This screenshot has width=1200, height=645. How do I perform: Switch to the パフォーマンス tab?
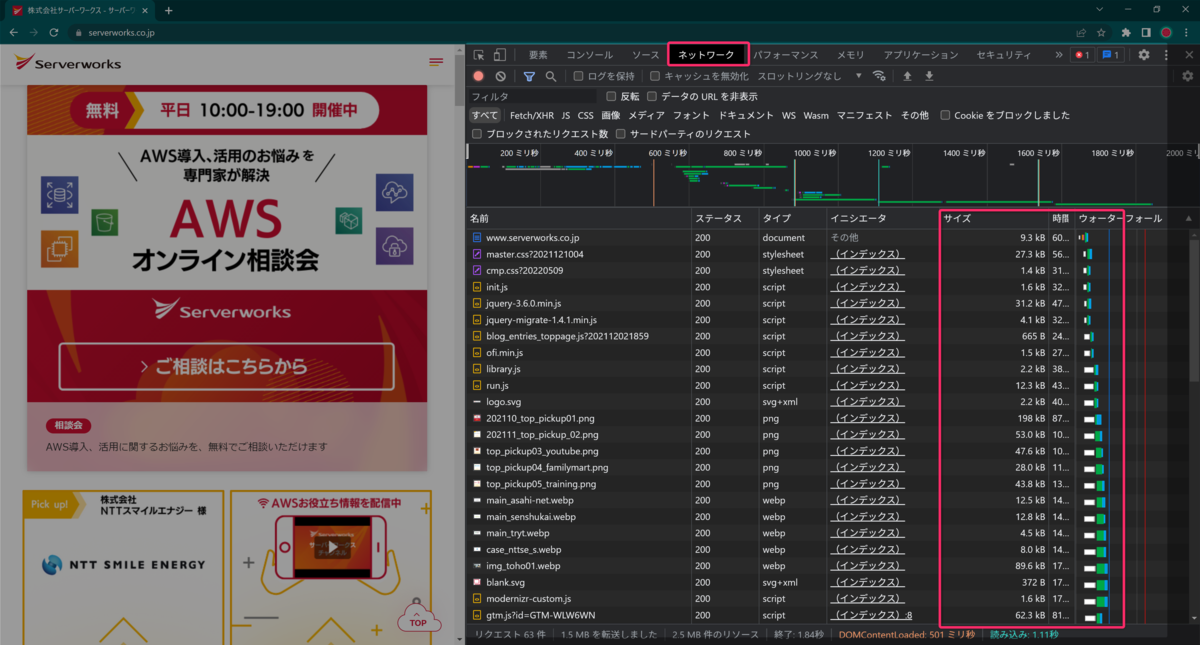(x=785, y=55)
